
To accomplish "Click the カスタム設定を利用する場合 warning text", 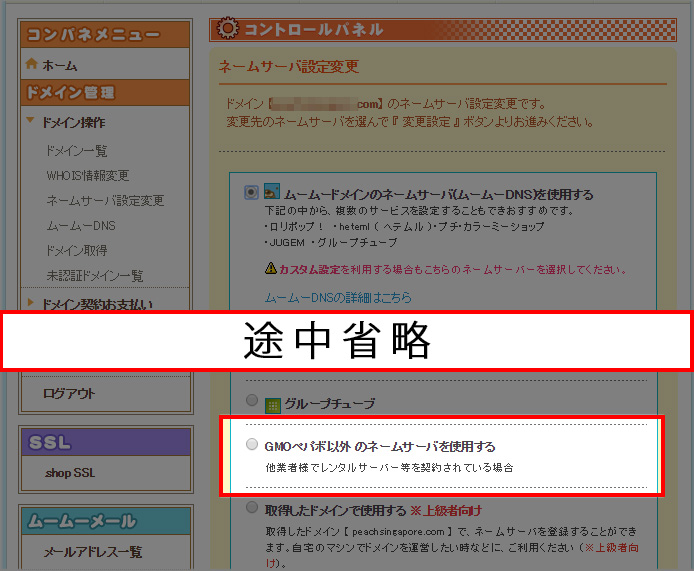I will coord(452,269).
